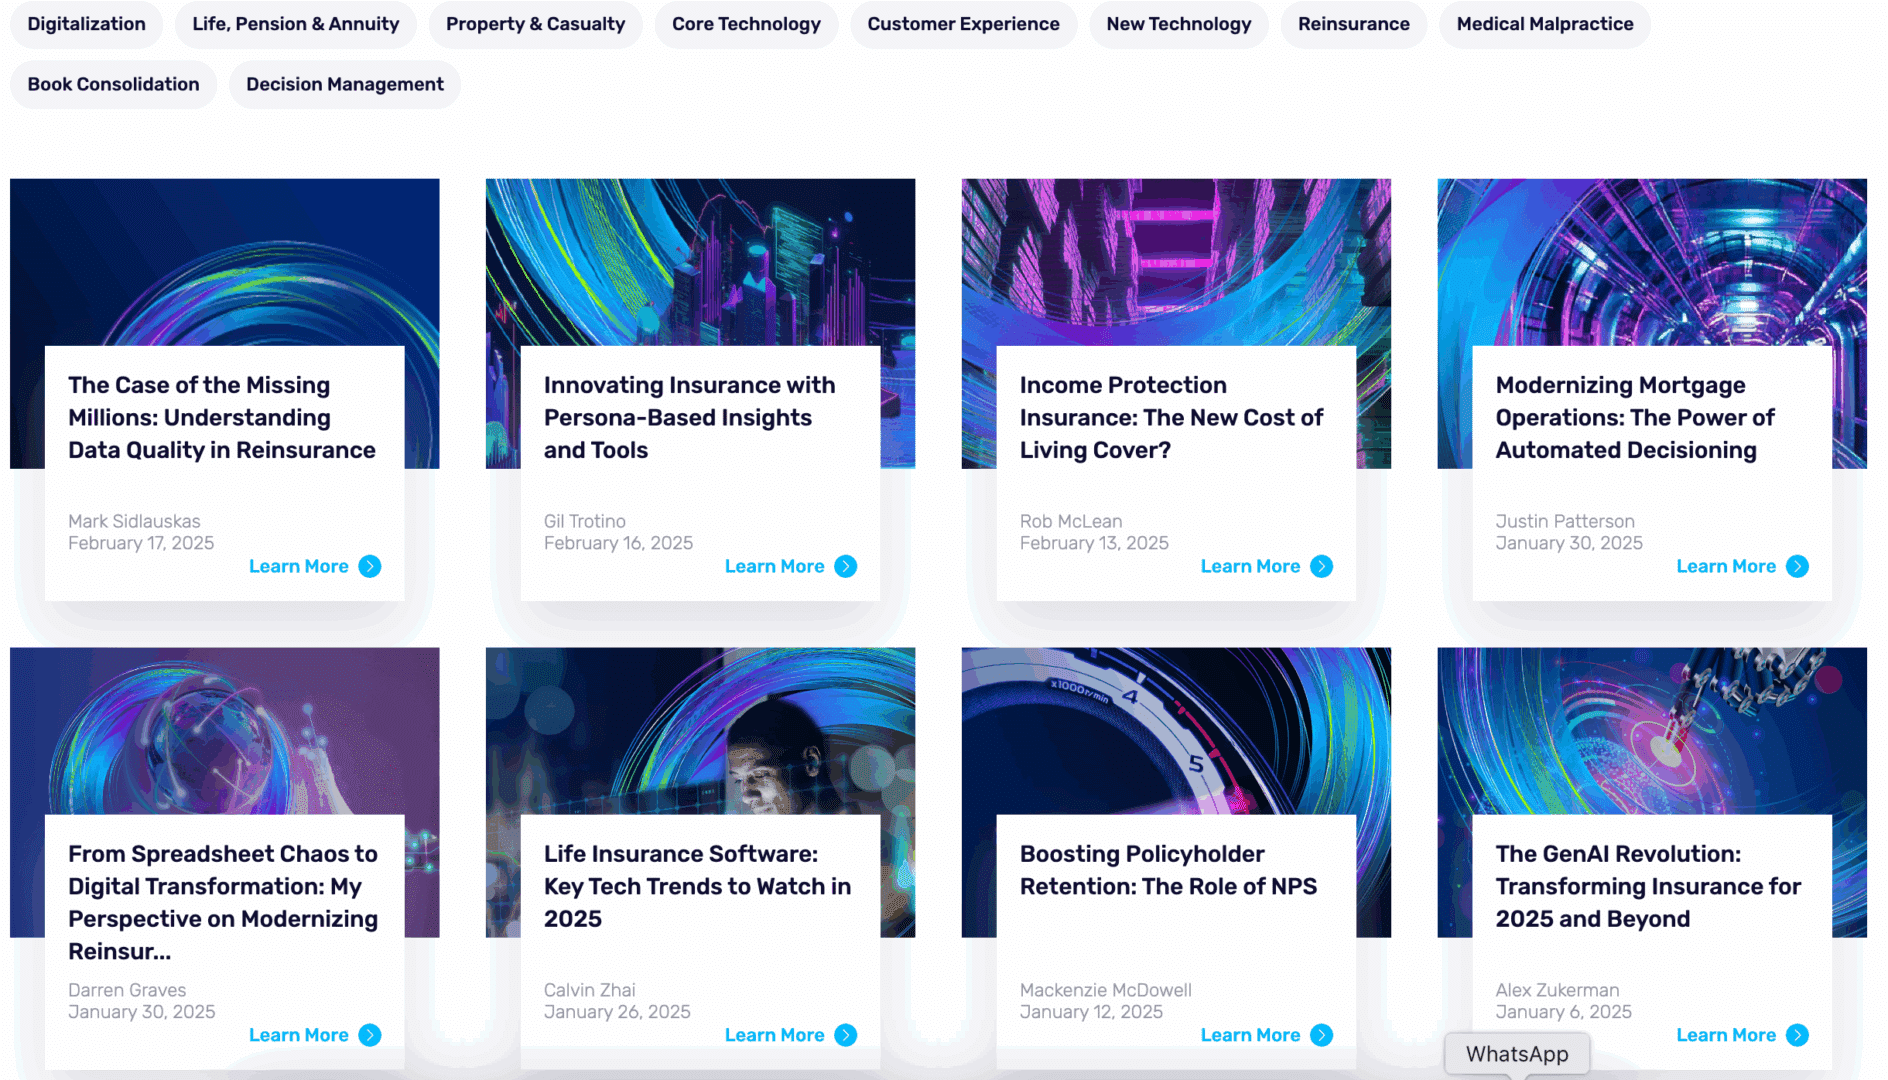This screenshot has height=1080, width=1888.
Task: Click the tachometer gauge thumbnail on NPS card
Action: 1176,731
